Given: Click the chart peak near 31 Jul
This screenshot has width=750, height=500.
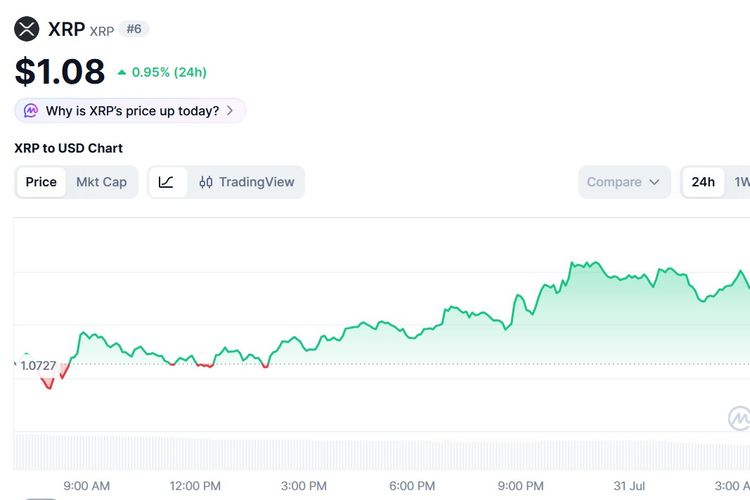Looking at the screenshot, I should point(596,262).
